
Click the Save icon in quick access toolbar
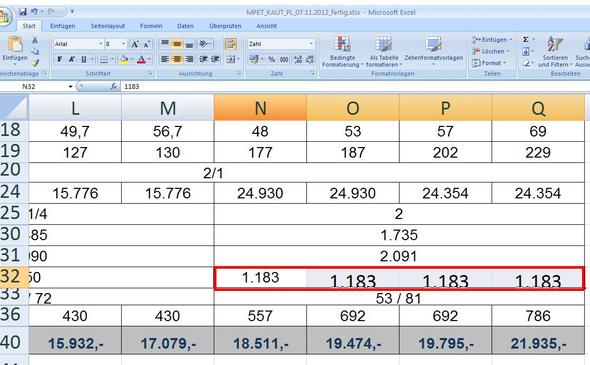(x=23, y=12)
